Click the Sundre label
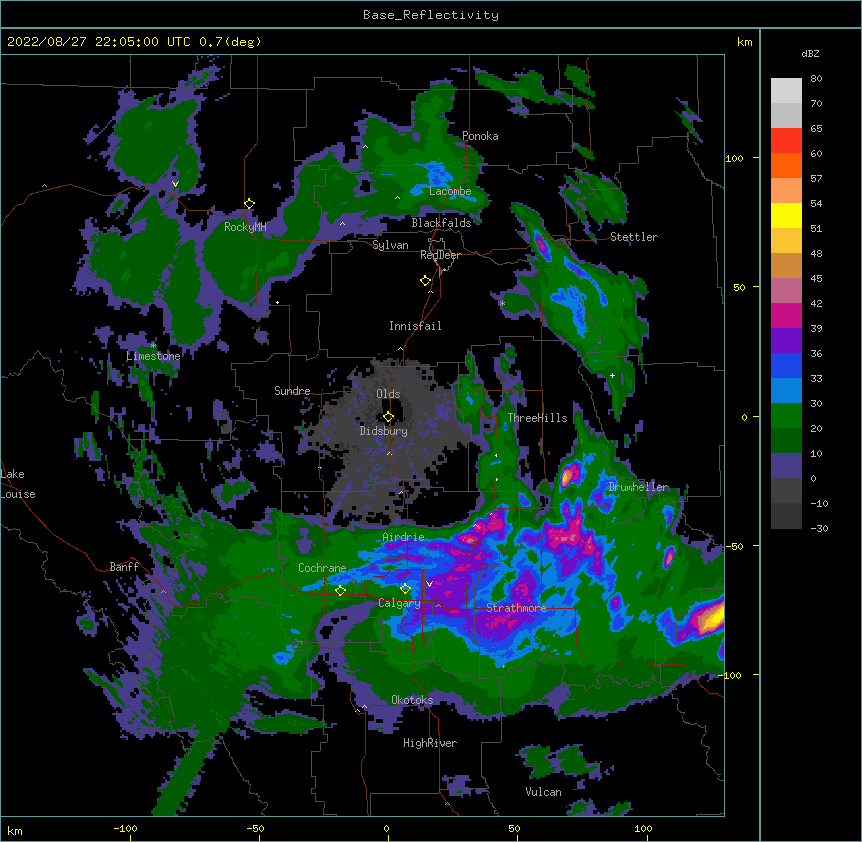 (x=292, y=391)
